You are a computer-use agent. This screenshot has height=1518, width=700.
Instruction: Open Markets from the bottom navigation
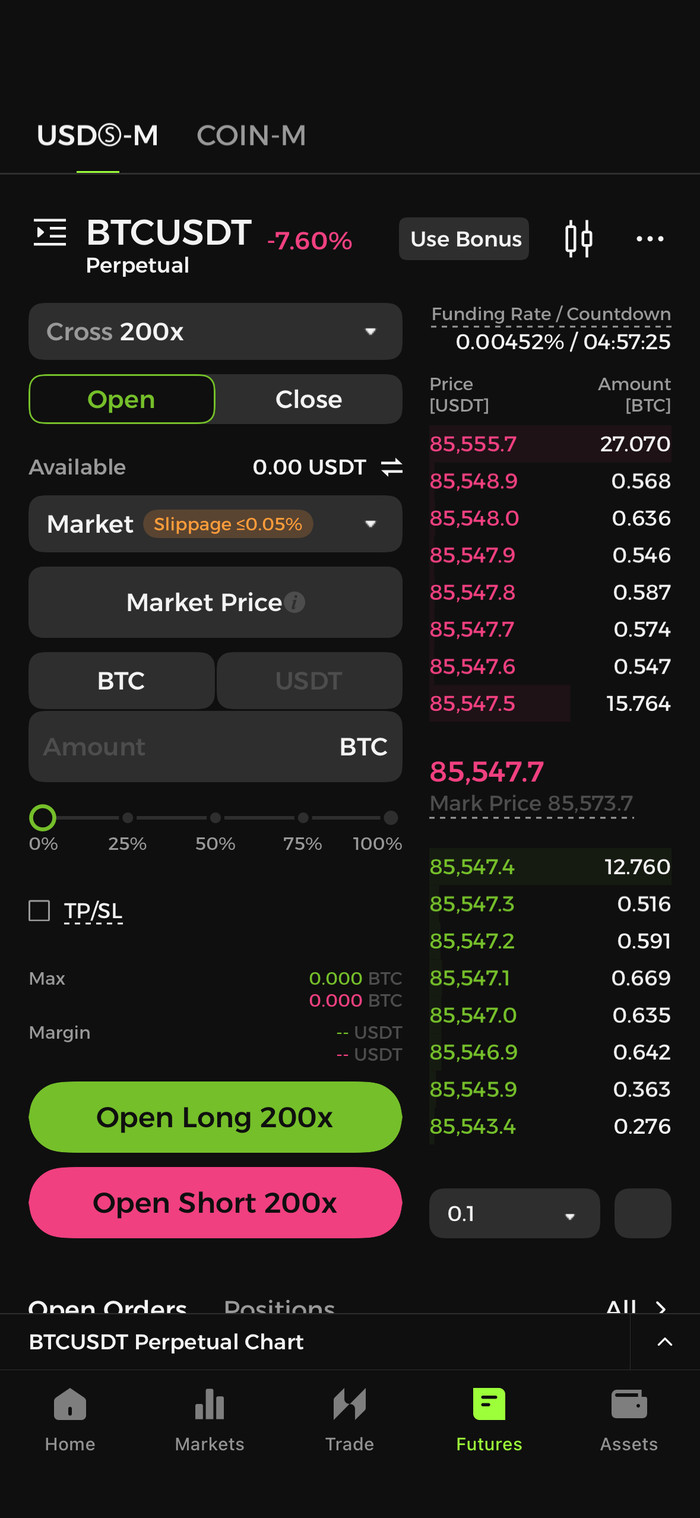click(209, 1418)
